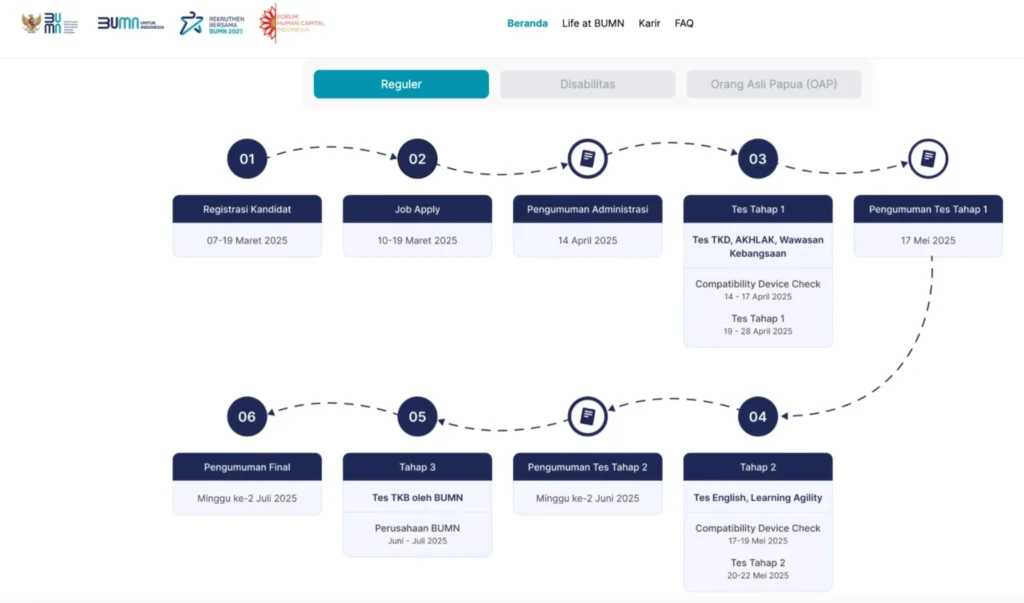Click Tes TKD, AKHLAK, Wawasan Kebangsaan text
The height and width of the screenshot is (603, 1024).
758,246
